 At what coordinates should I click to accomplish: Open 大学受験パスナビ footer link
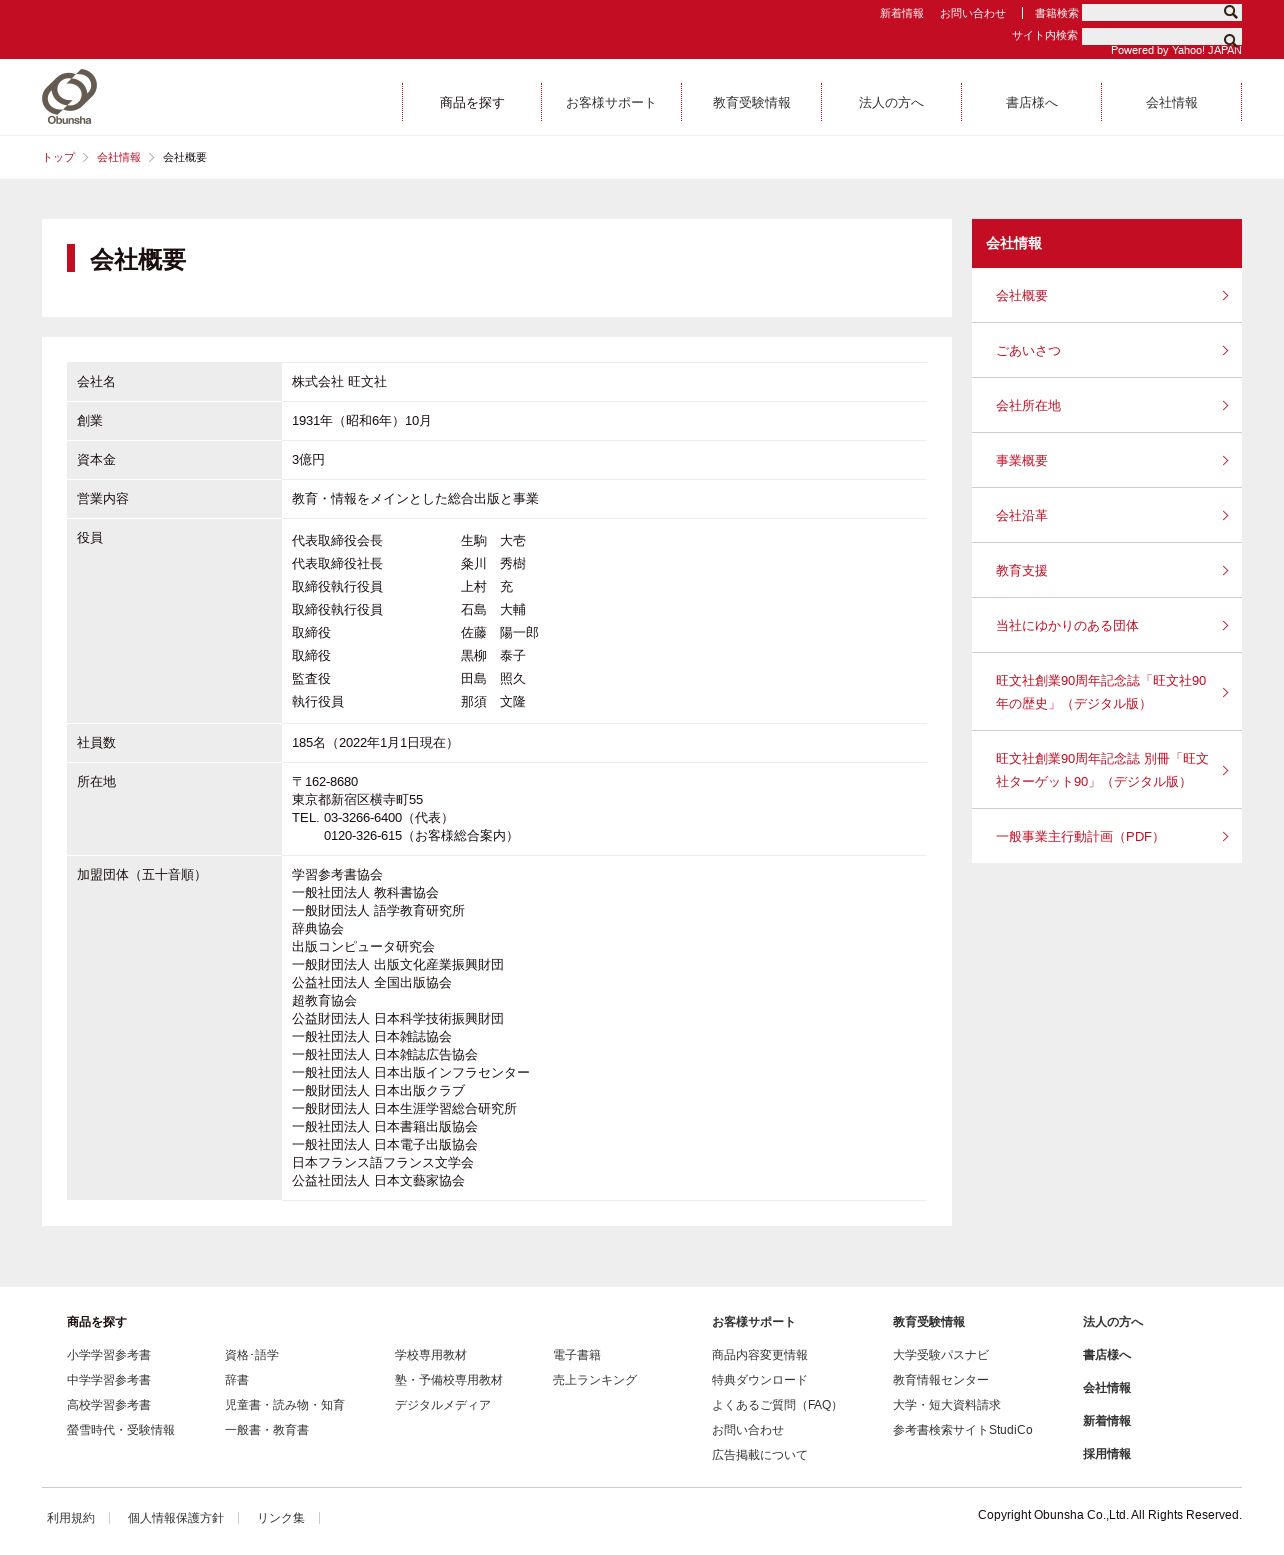(941, 1355)
